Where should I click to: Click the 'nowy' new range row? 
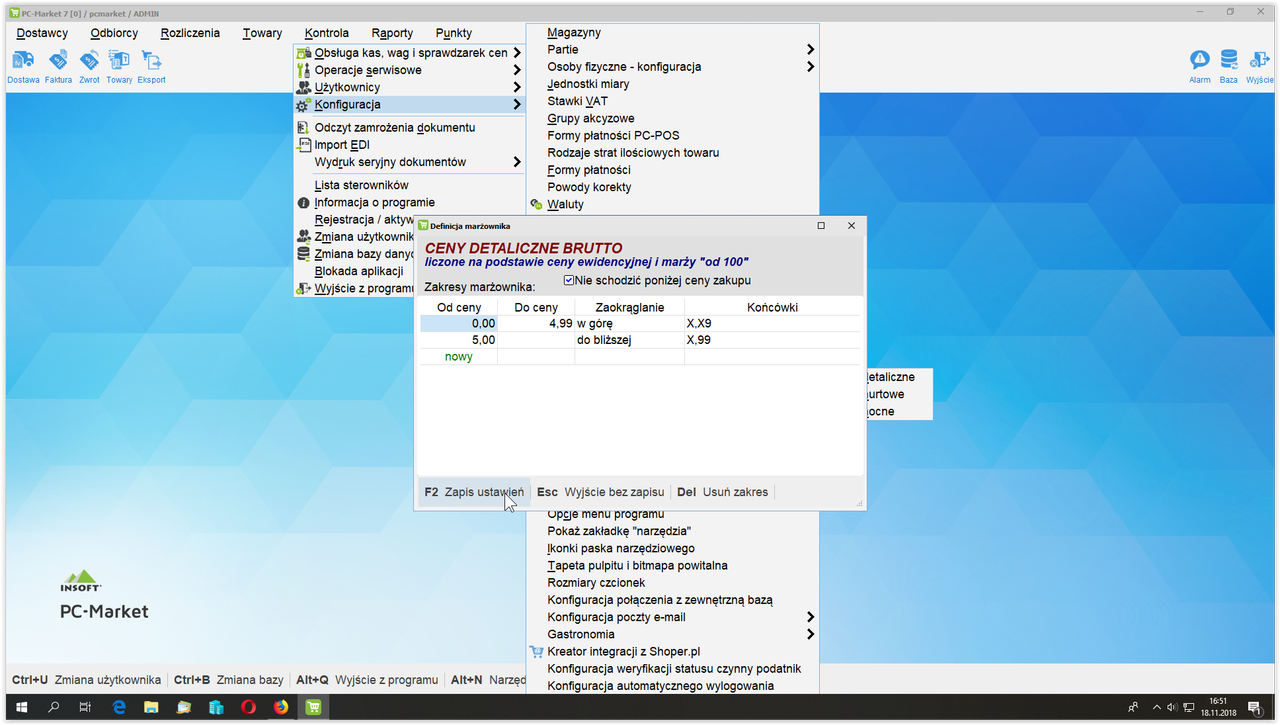pos(459,356)
